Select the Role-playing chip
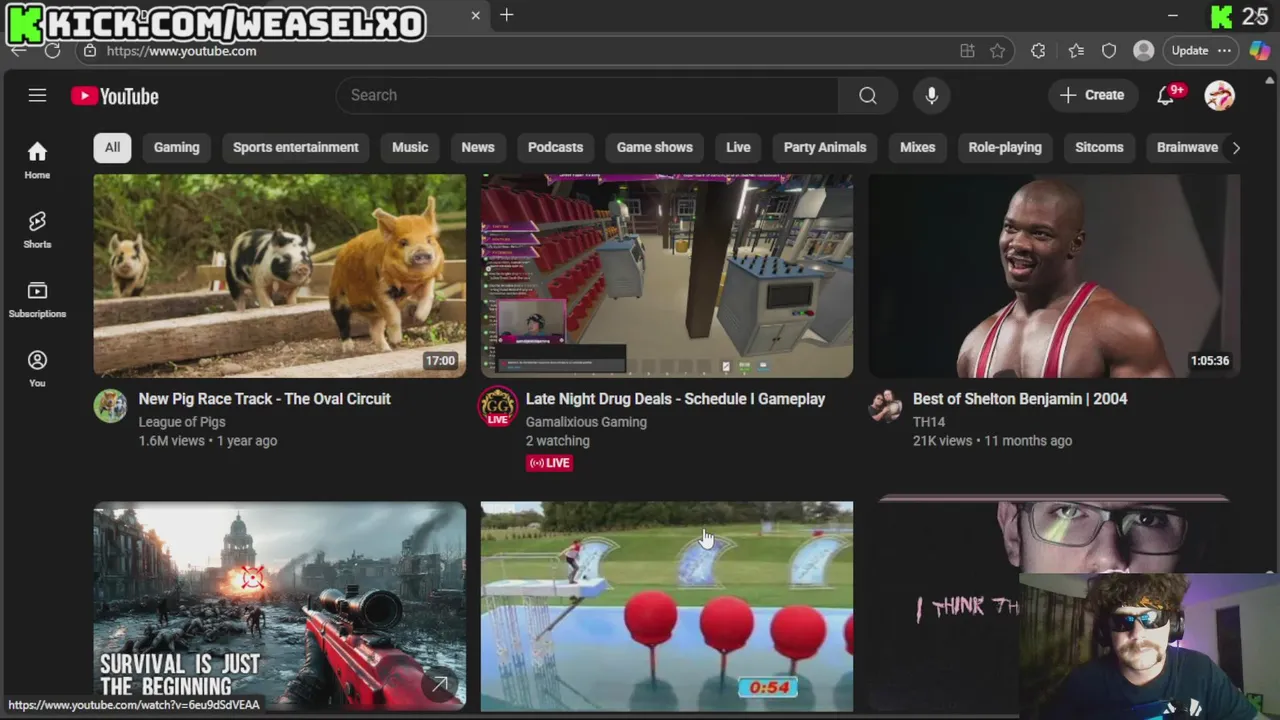This screenshot has width=1280, height=720. point(1005,147)
